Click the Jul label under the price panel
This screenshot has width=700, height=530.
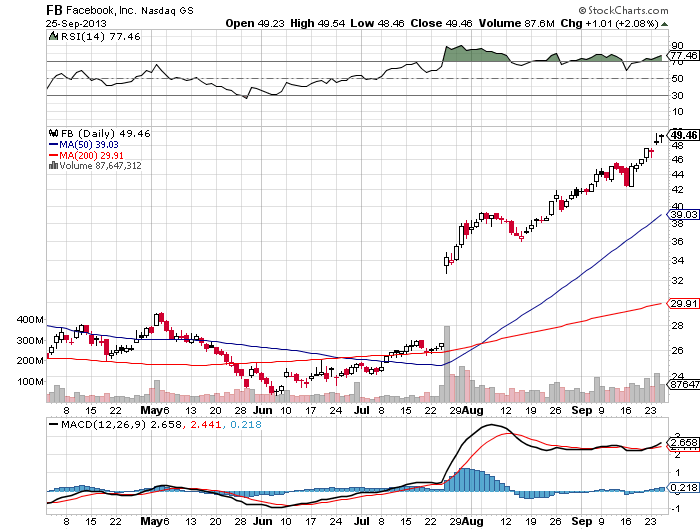362,410
